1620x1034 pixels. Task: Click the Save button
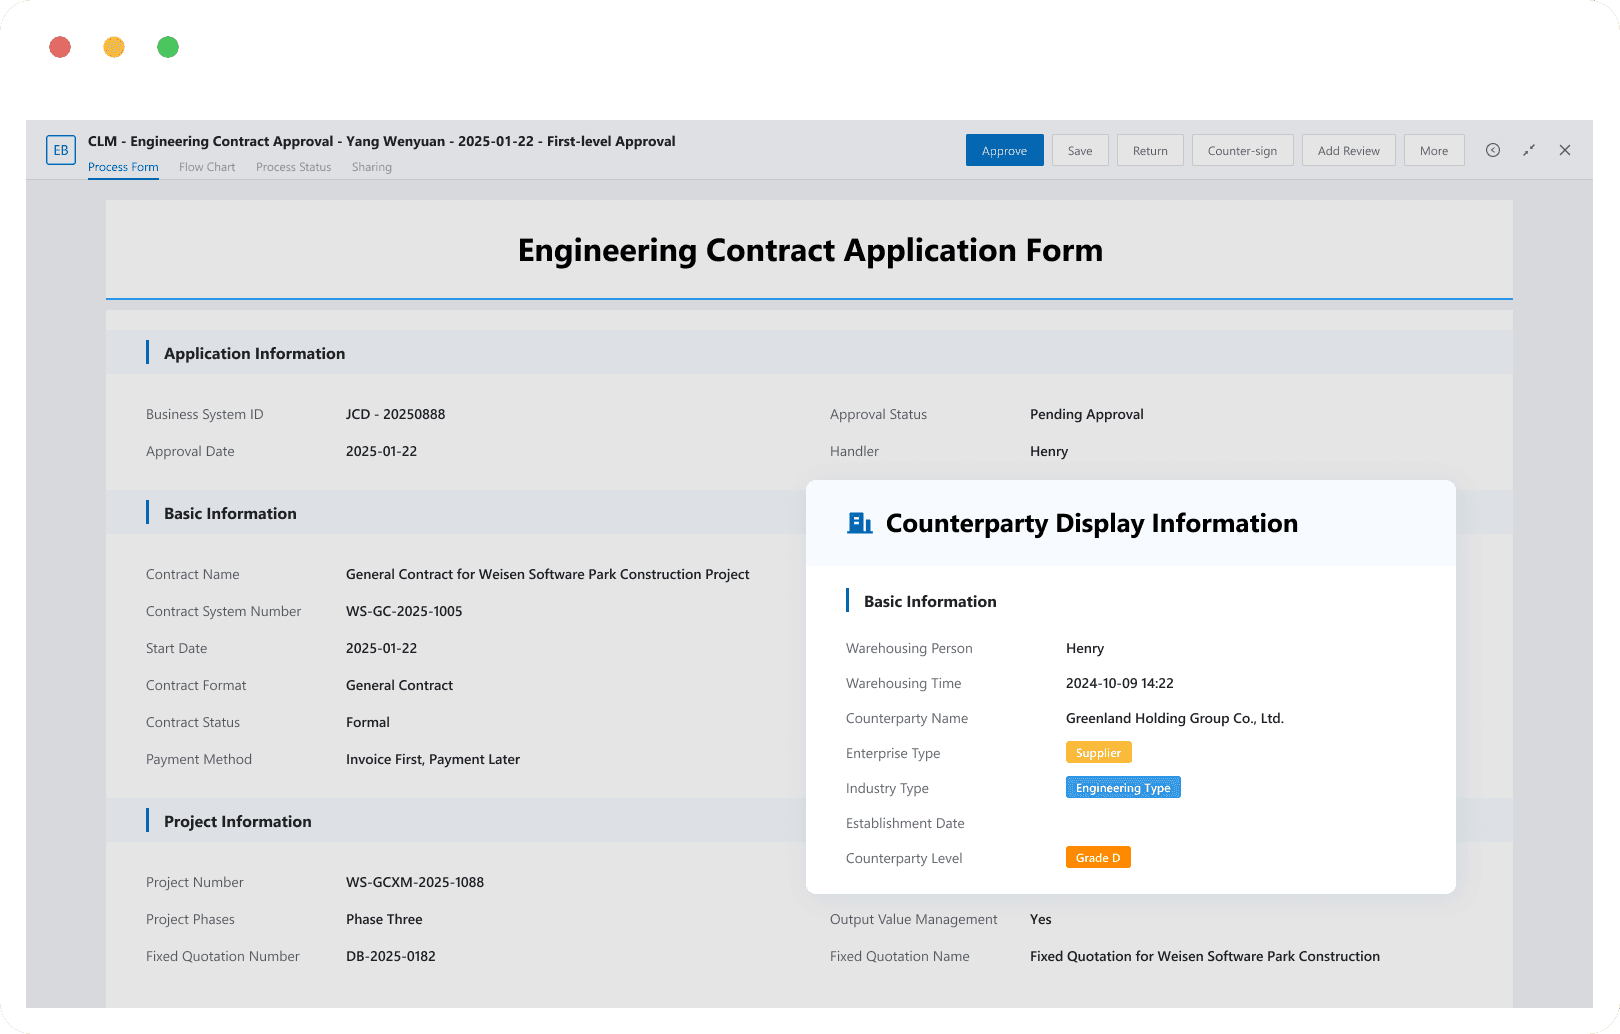point(1080,150)
